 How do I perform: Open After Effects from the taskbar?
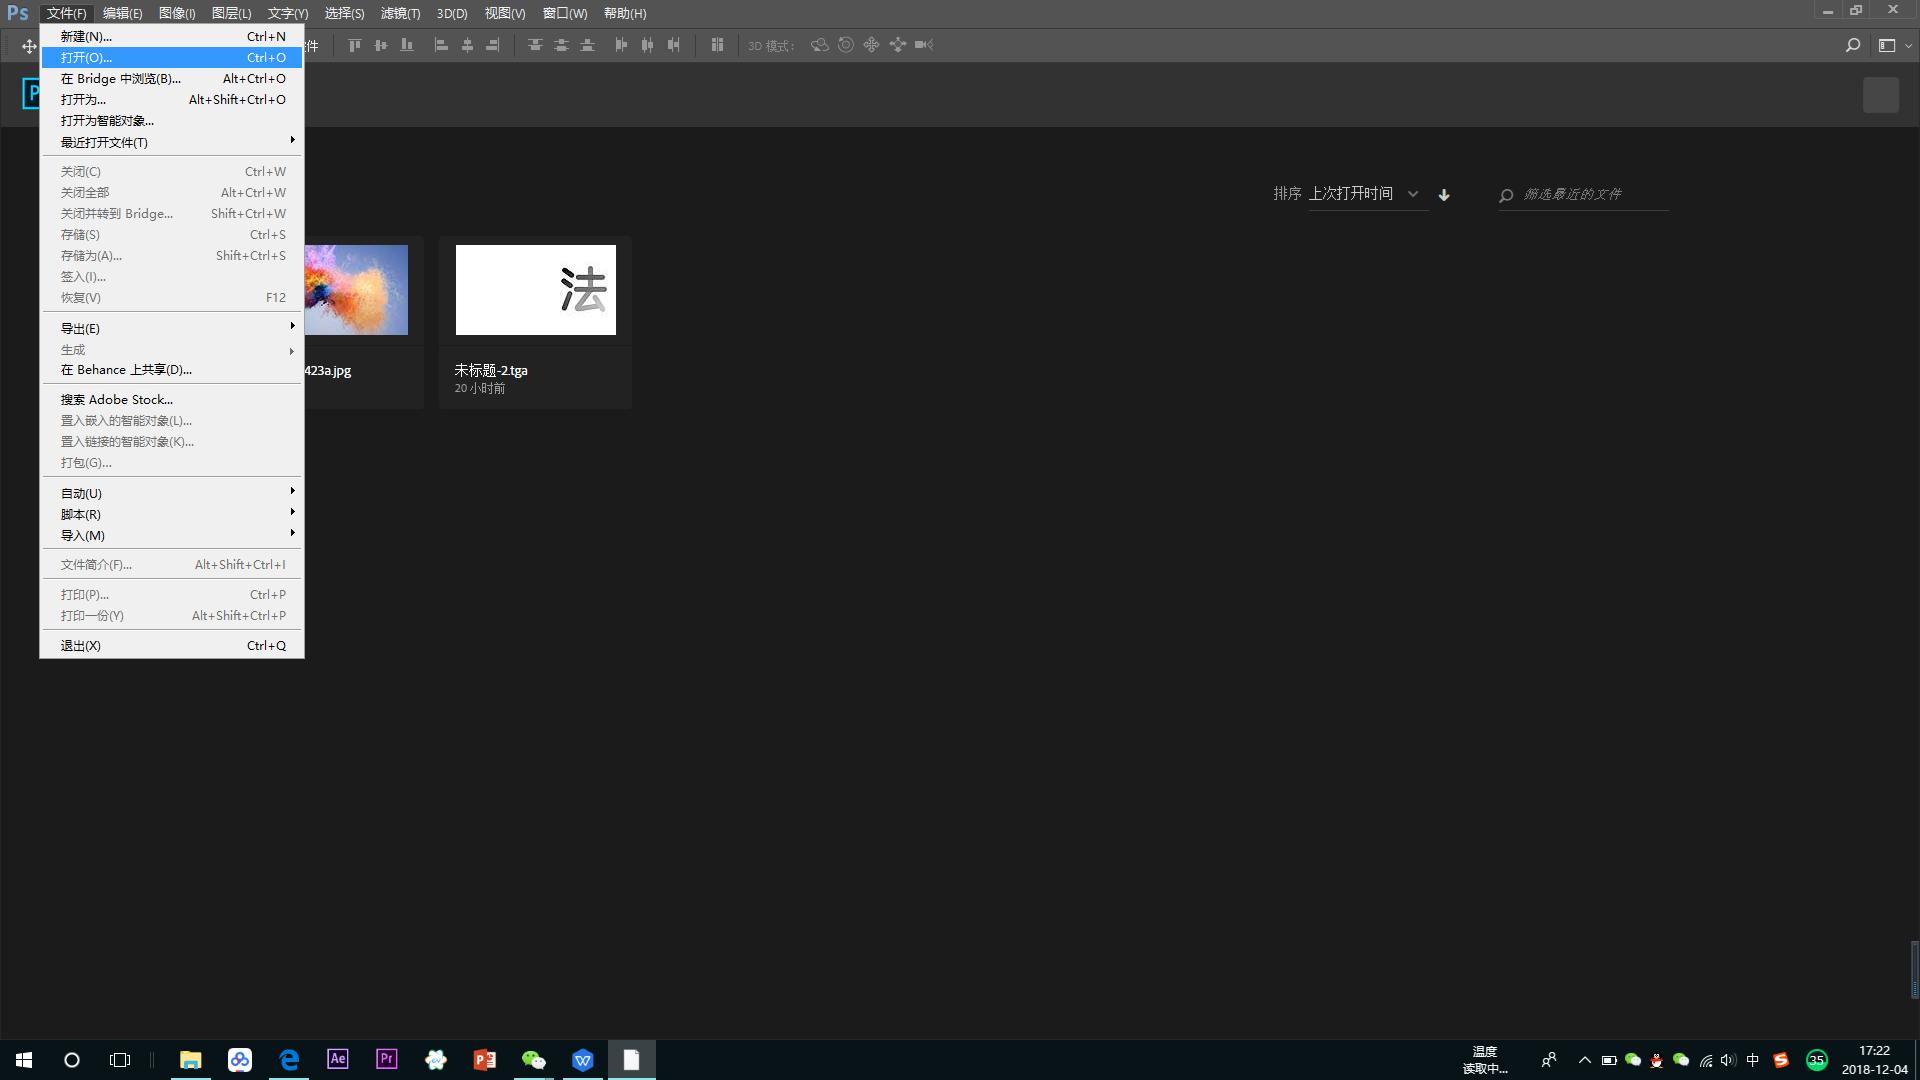pos(338,1059)
